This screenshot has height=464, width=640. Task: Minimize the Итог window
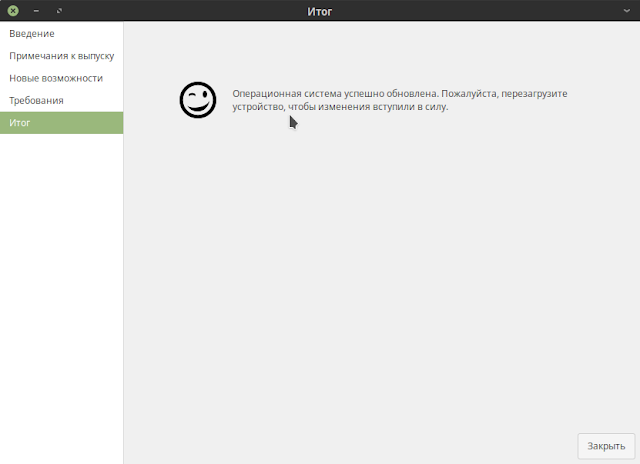click(x=36, y=11)
